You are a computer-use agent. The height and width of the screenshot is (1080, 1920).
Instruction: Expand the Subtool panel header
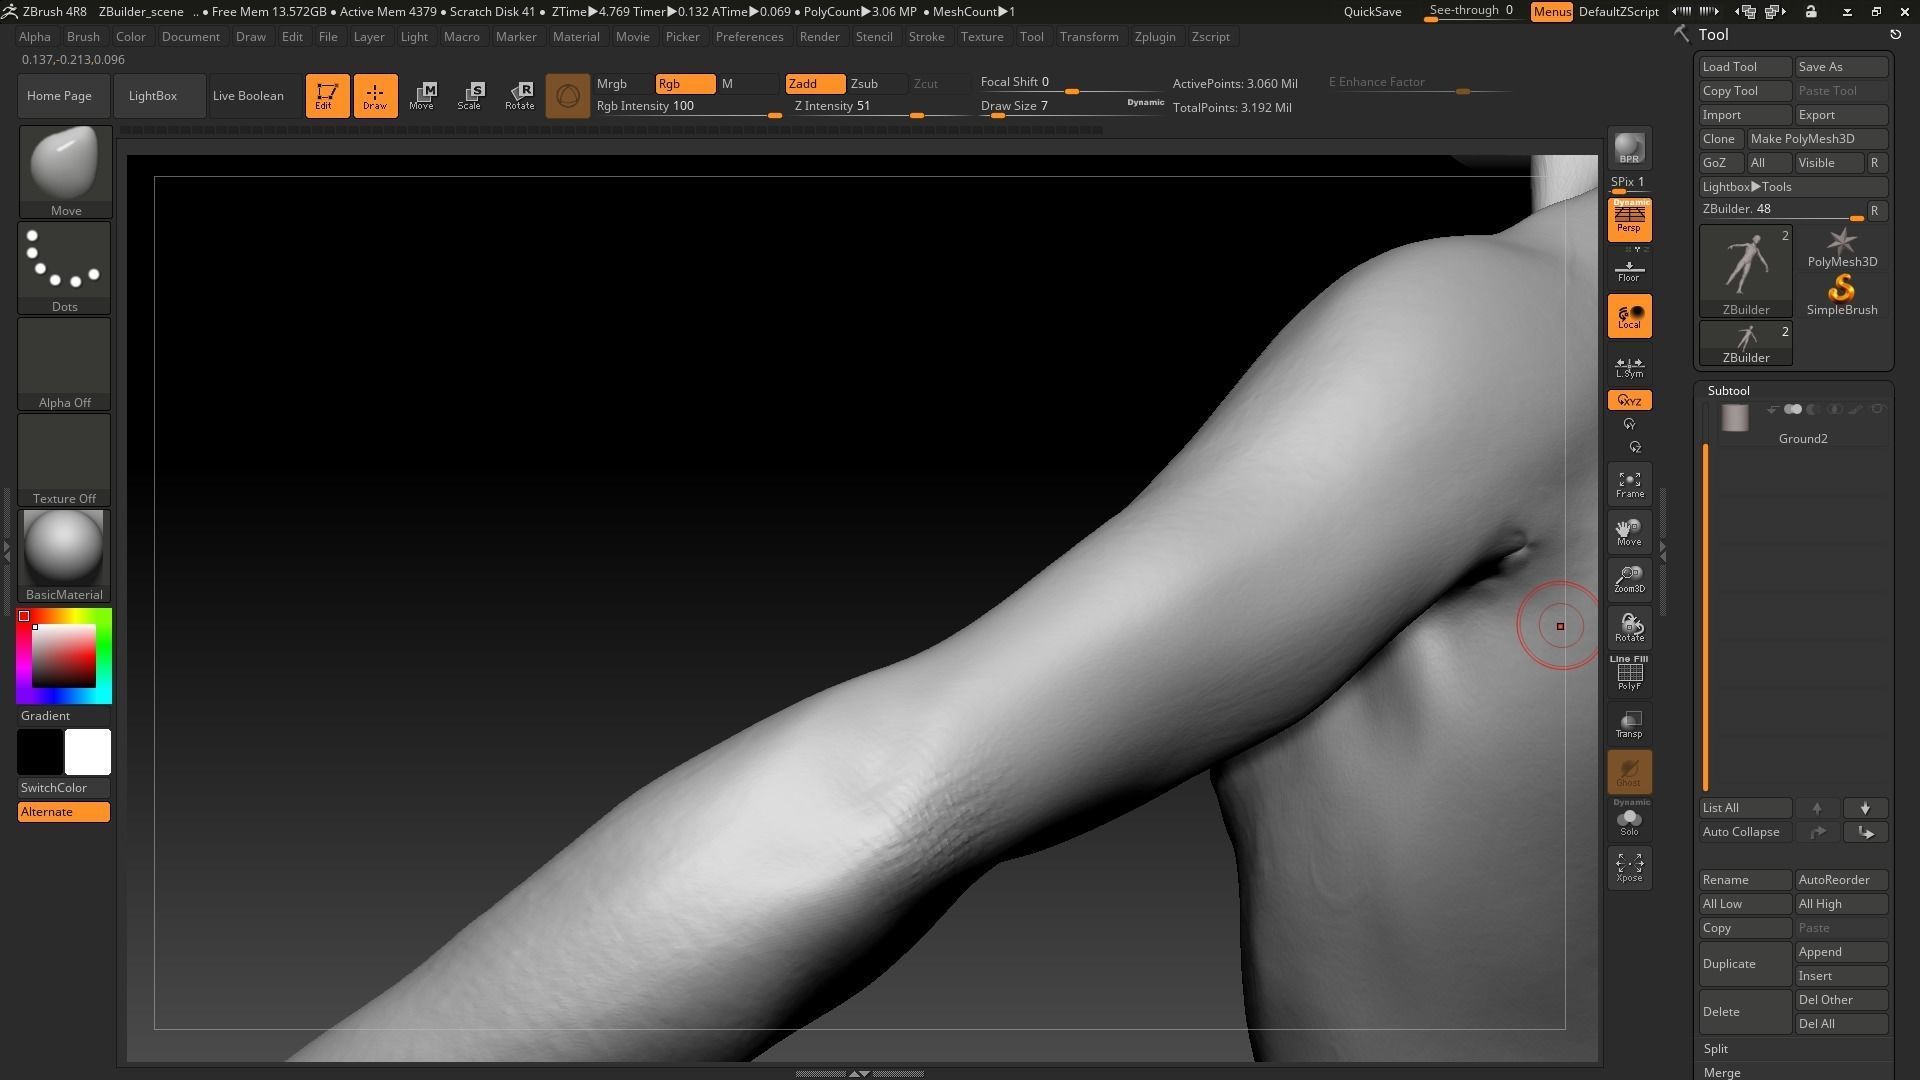pos(1728,391)
